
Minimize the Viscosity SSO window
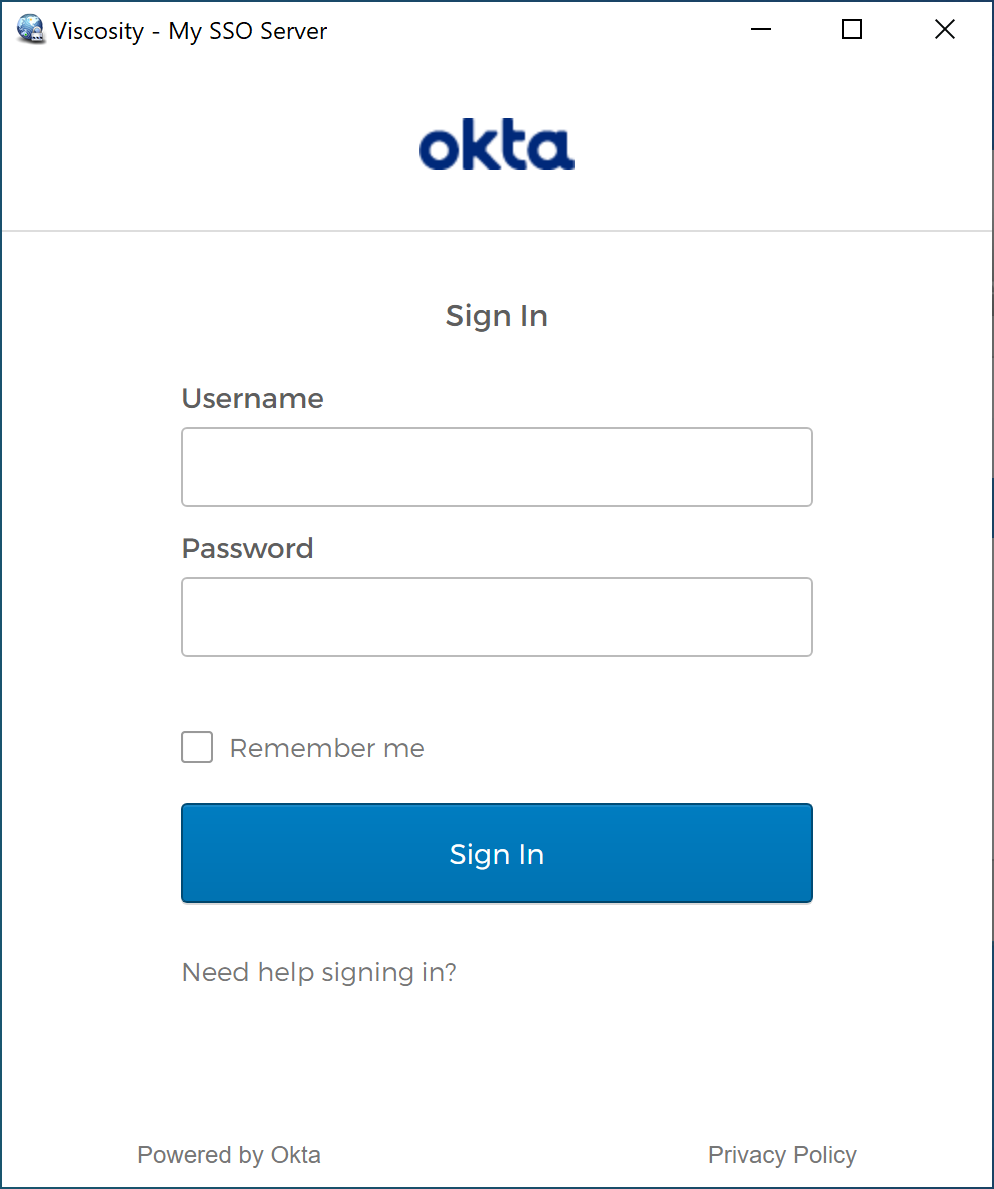tap(760, 30)
